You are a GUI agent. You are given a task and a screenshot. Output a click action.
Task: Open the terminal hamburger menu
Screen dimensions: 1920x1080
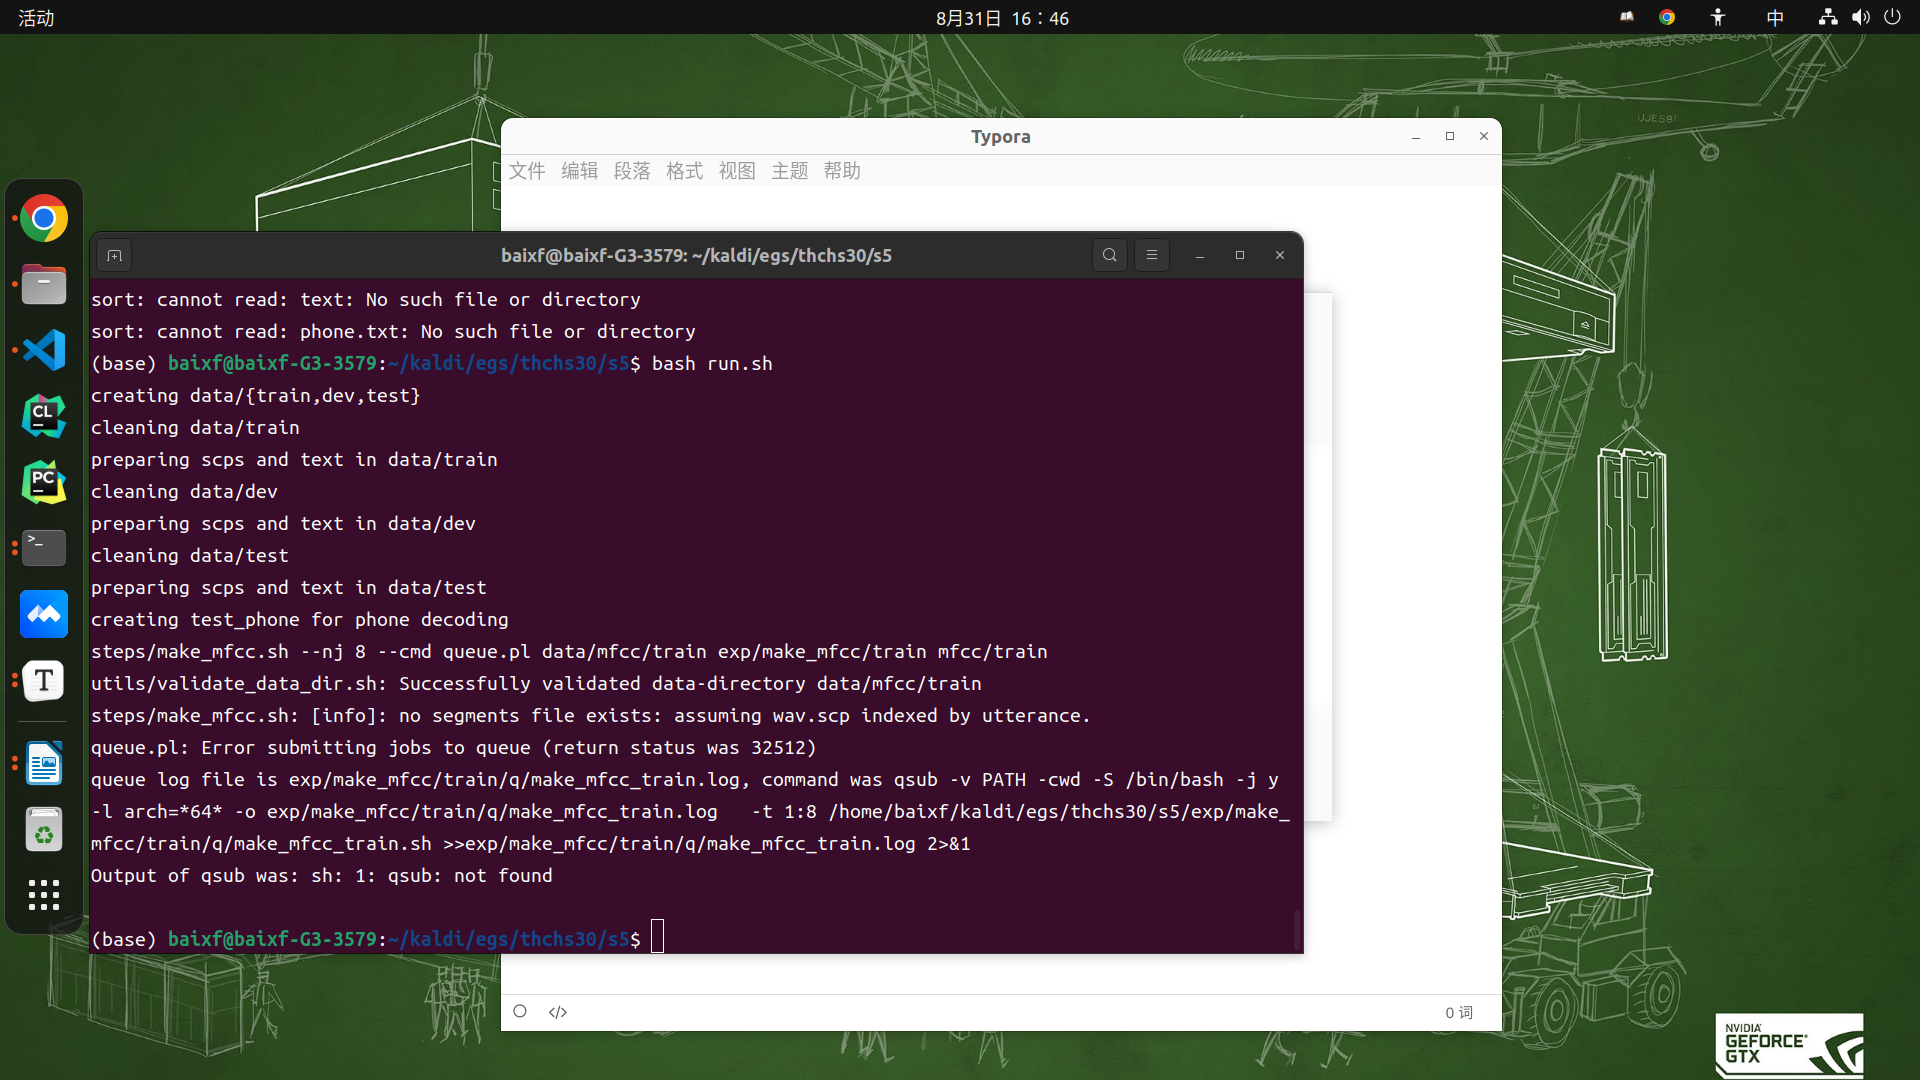tap(1152, 255)
